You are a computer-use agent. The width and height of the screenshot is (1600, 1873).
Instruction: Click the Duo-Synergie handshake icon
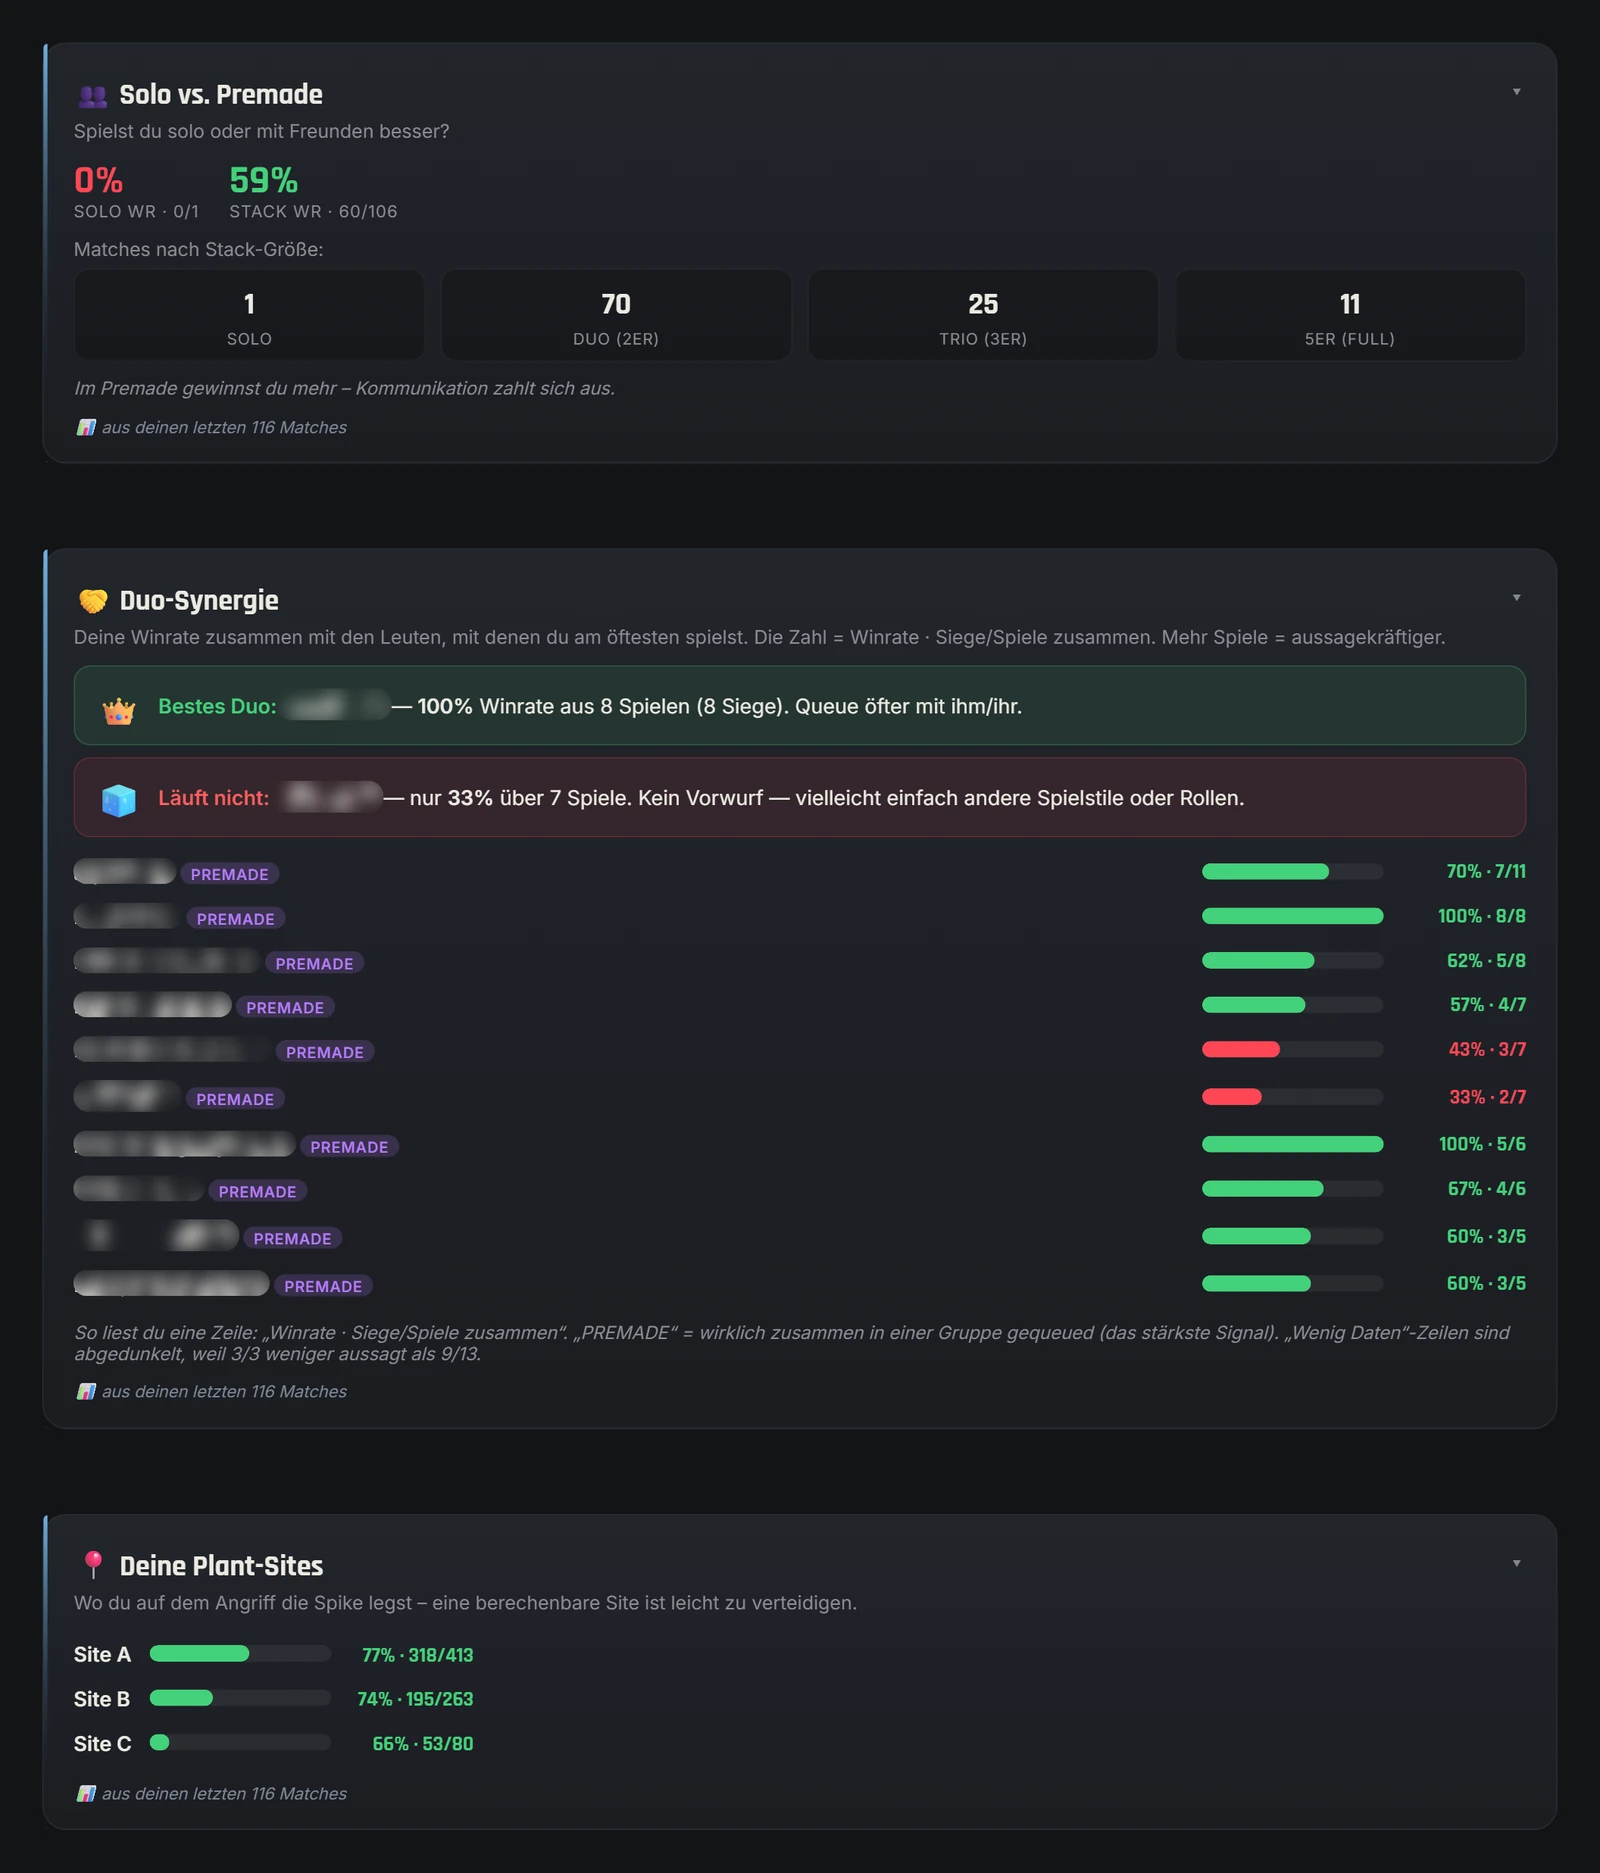click(x=93, y=601)
